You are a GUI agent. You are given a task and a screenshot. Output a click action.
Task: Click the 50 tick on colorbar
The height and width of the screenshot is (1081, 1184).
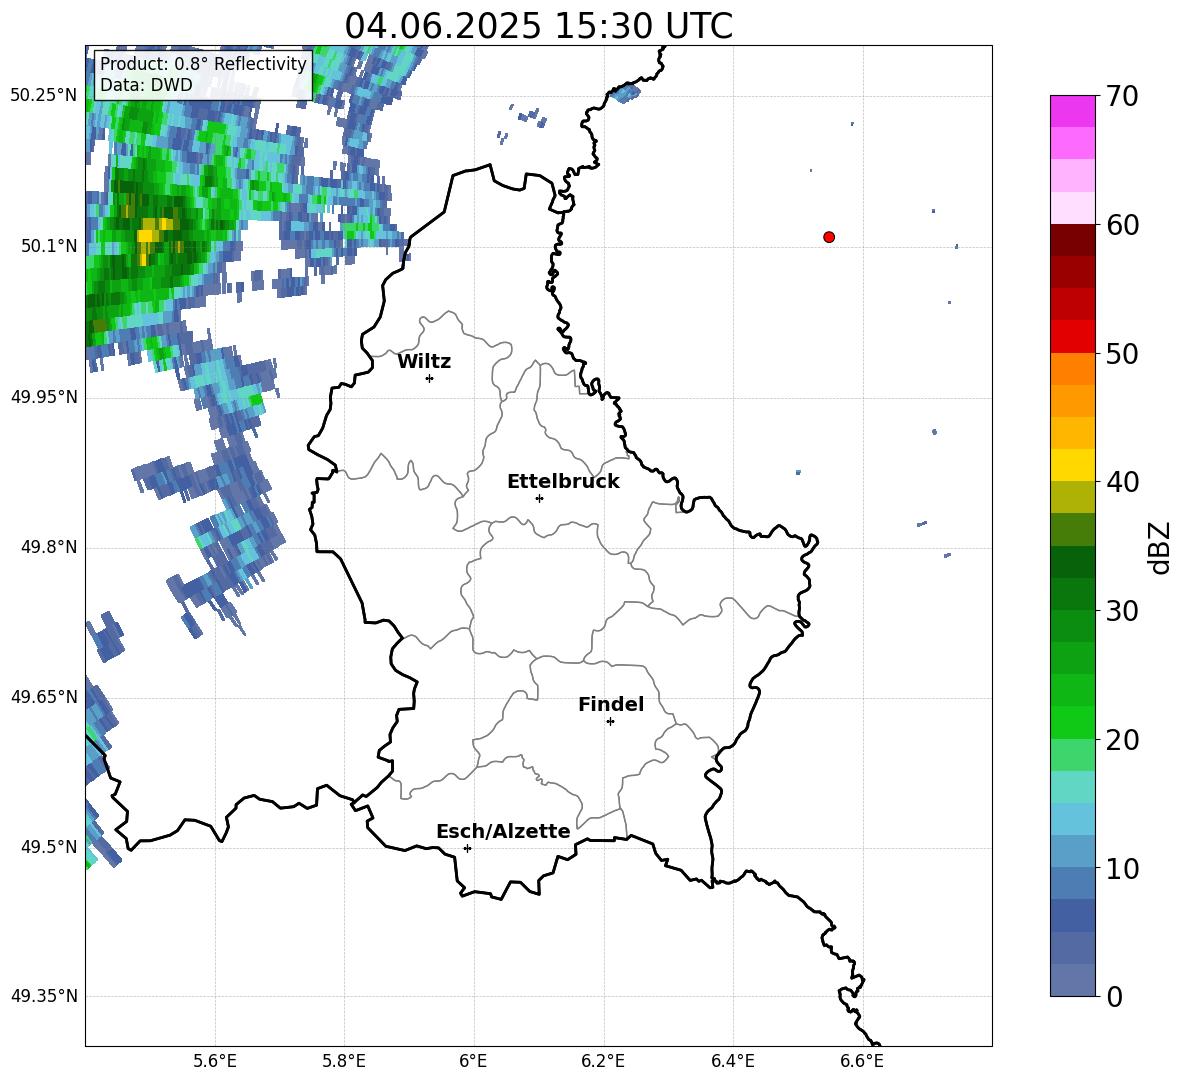pos(1122,353)
